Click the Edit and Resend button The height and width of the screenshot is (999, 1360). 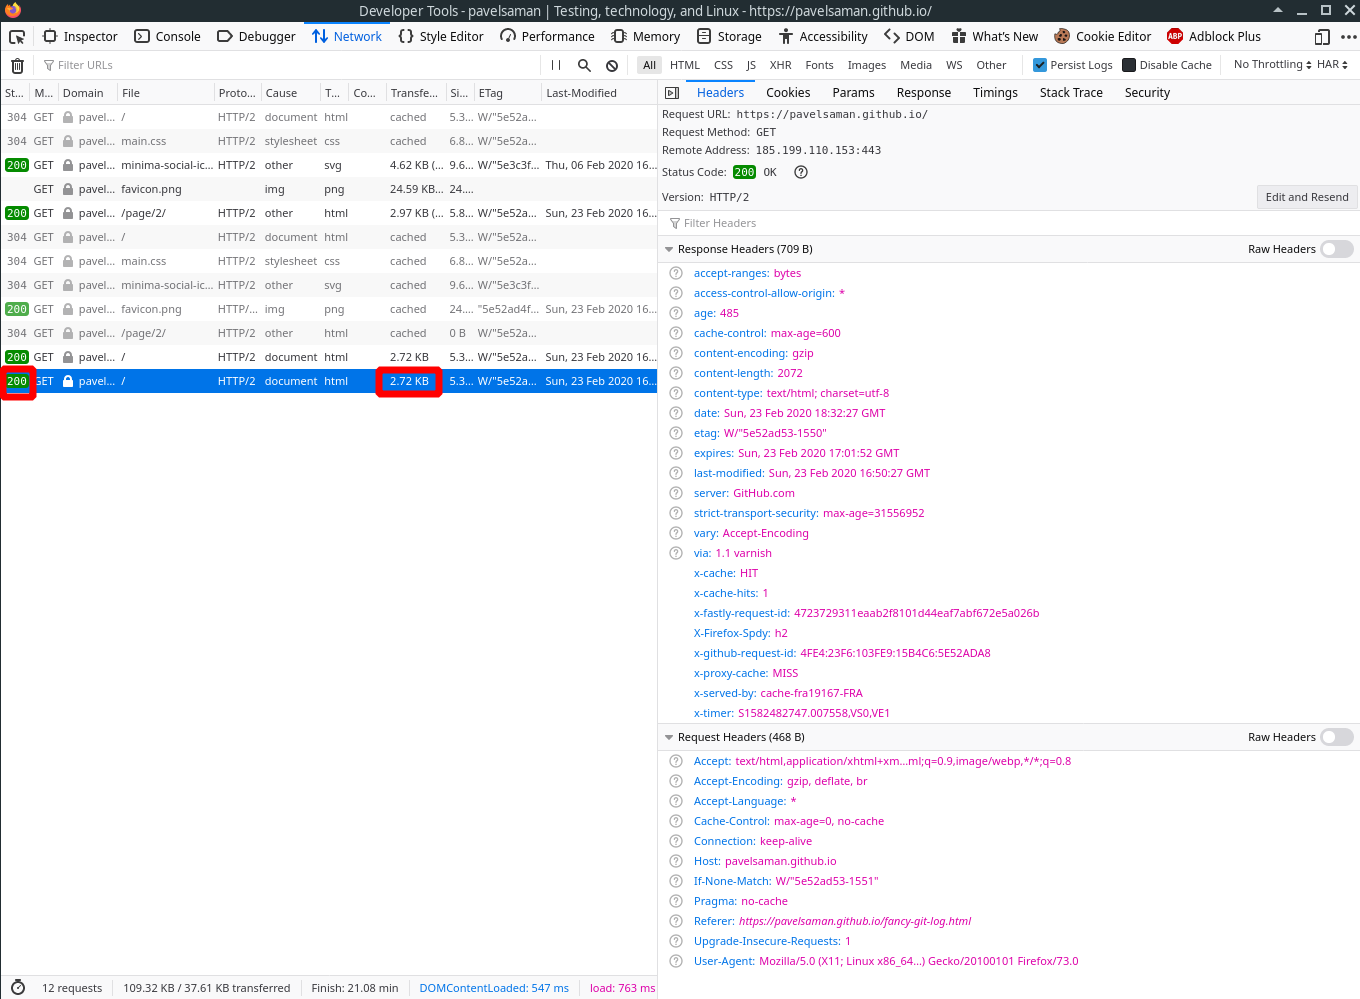(1307, 197)
